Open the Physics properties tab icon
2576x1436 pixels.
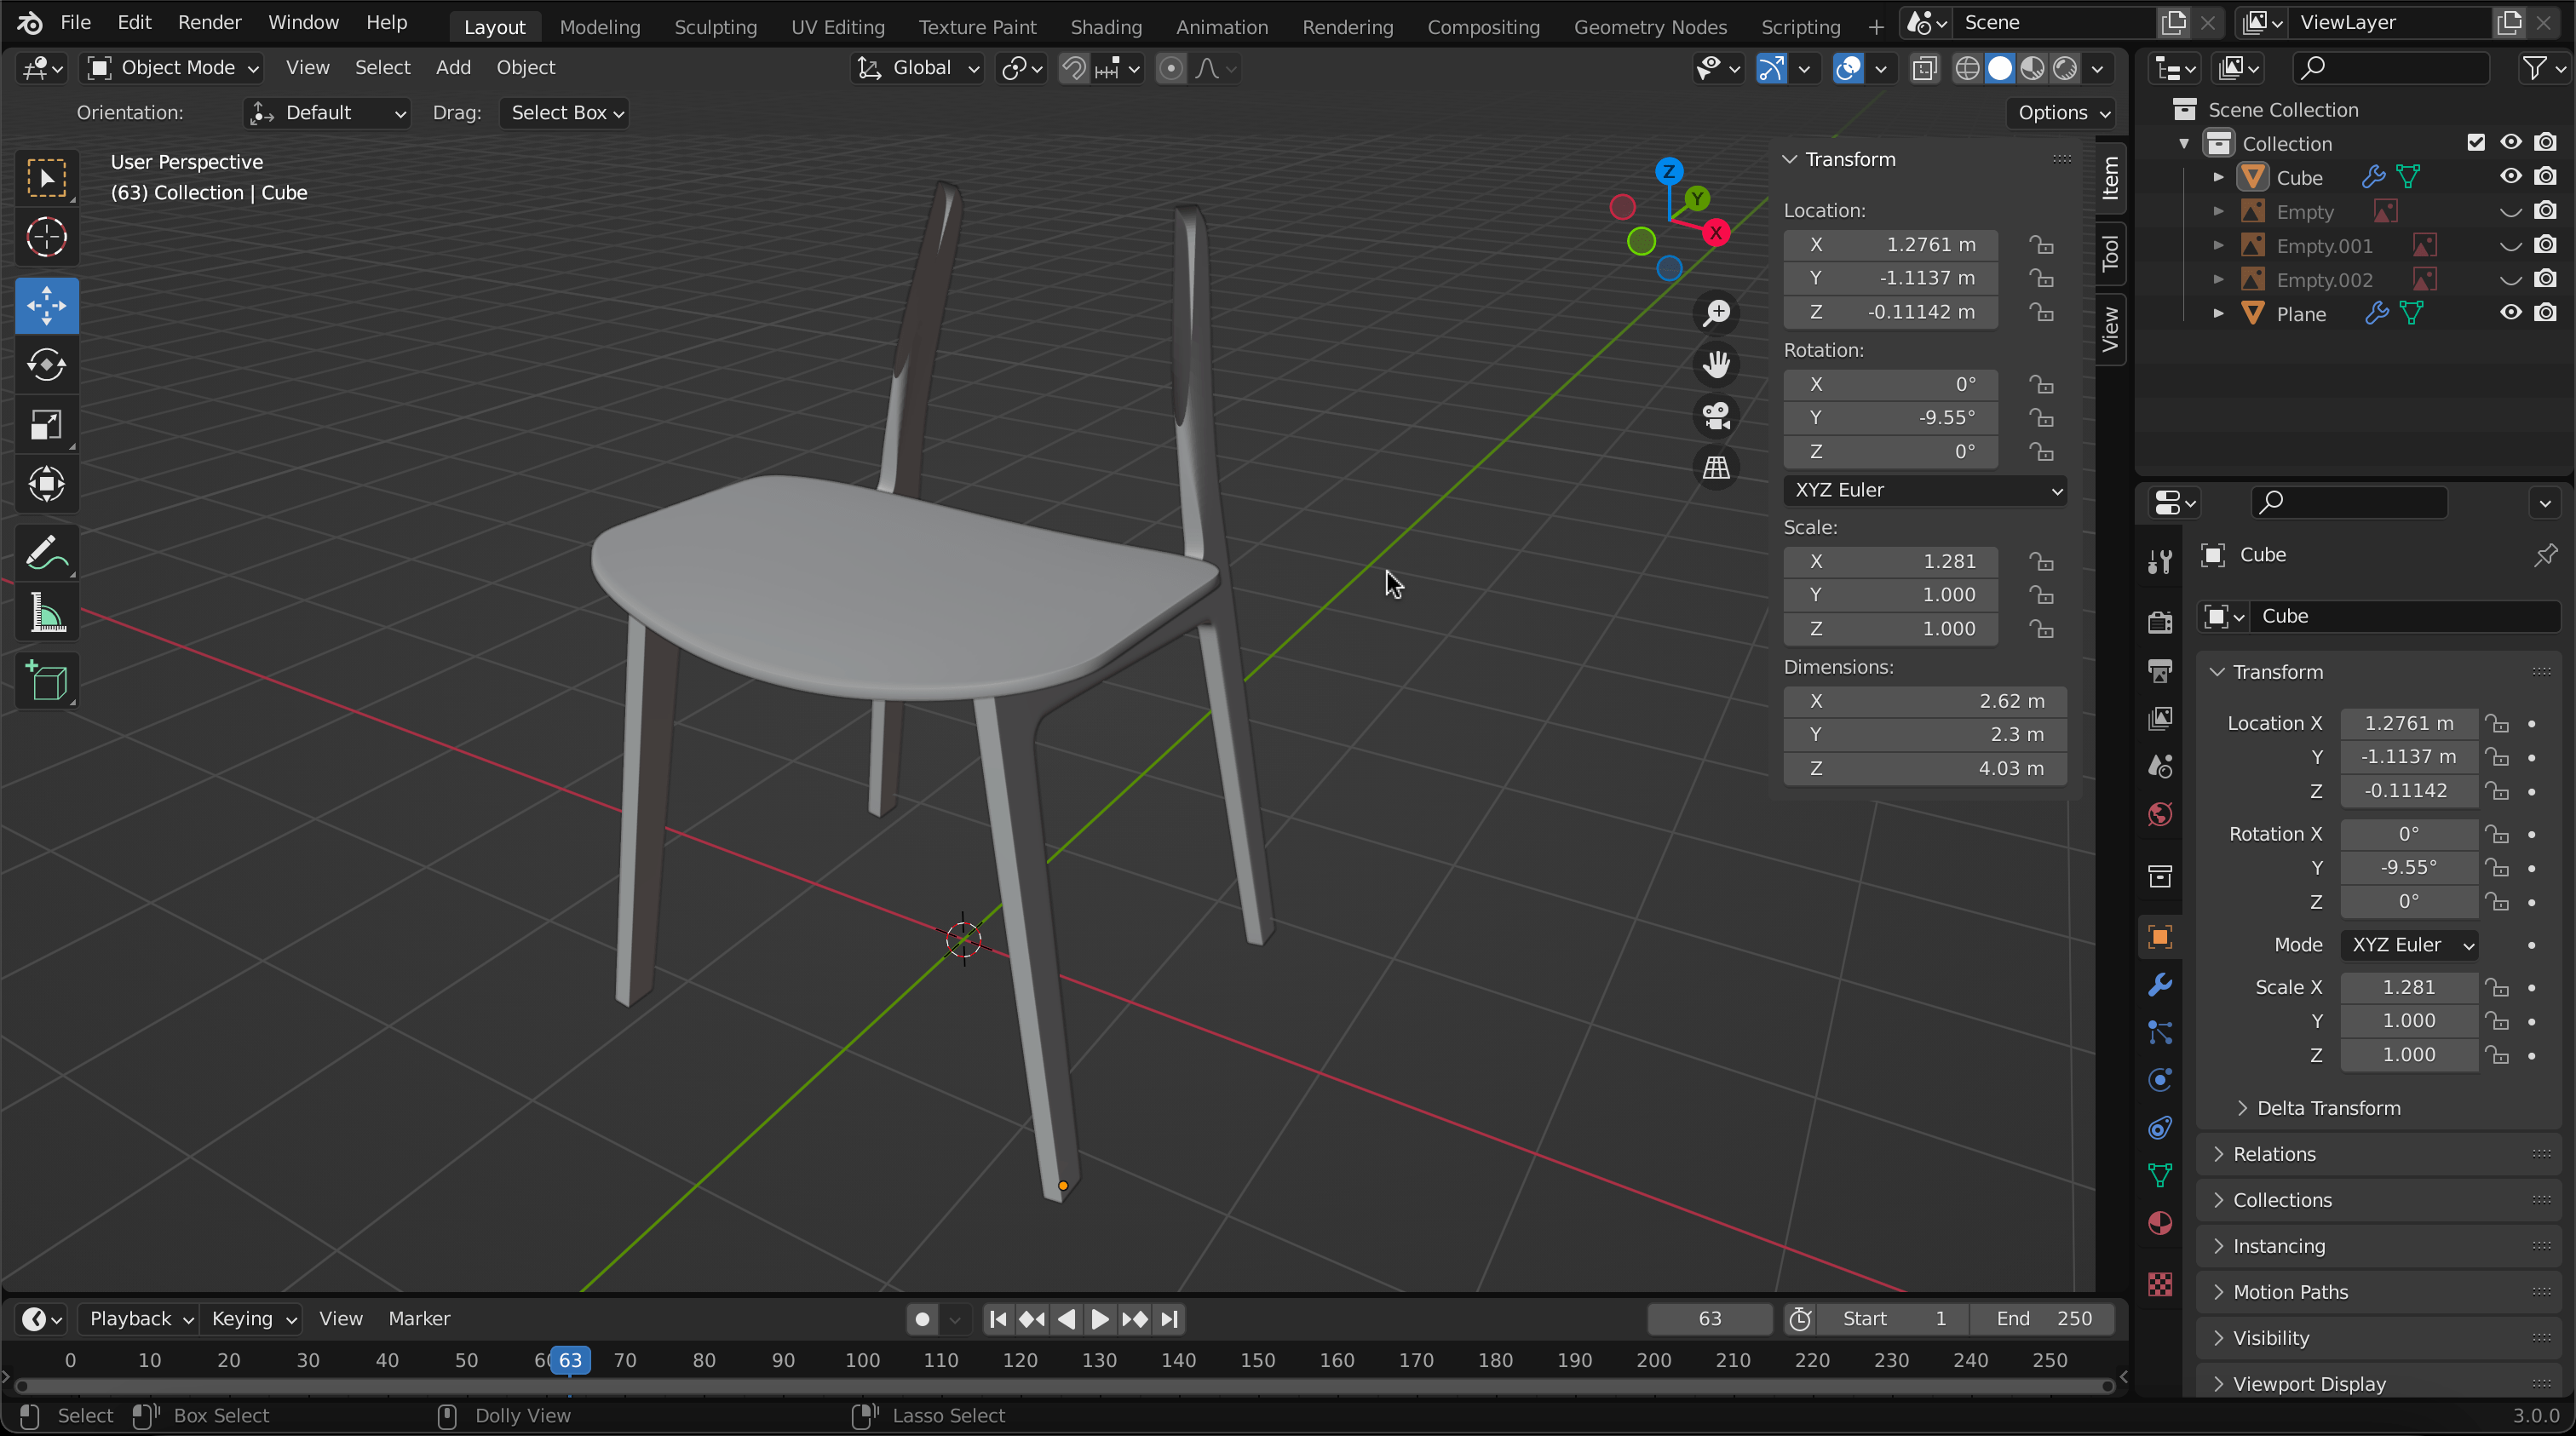pos(2160,1080)
